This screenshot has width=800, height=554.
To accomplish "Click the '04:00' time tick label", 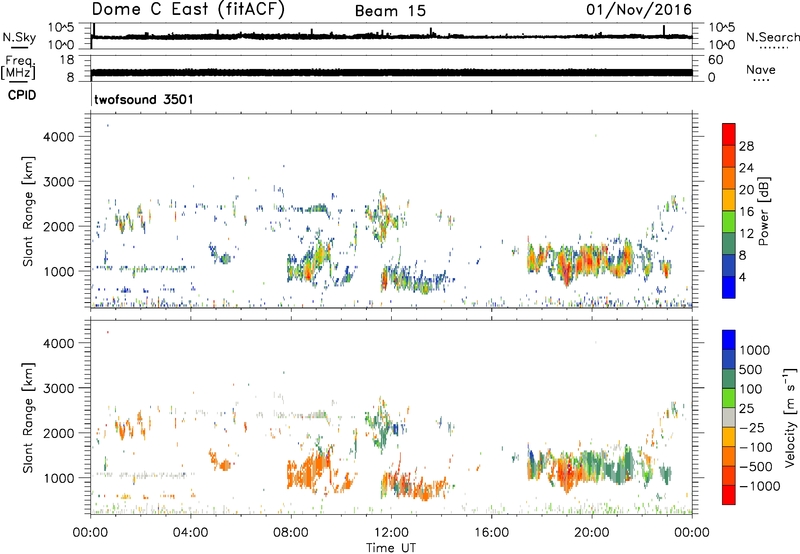I will [190, 533].
